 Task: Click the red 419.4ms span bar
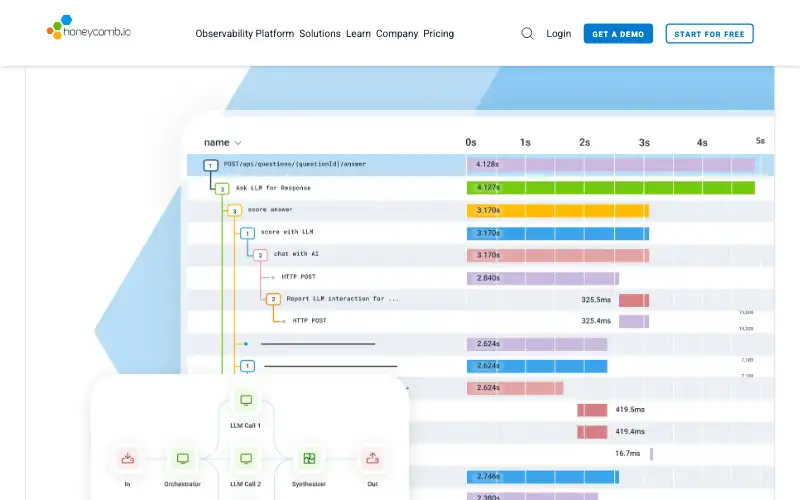(x=592, y=432)
